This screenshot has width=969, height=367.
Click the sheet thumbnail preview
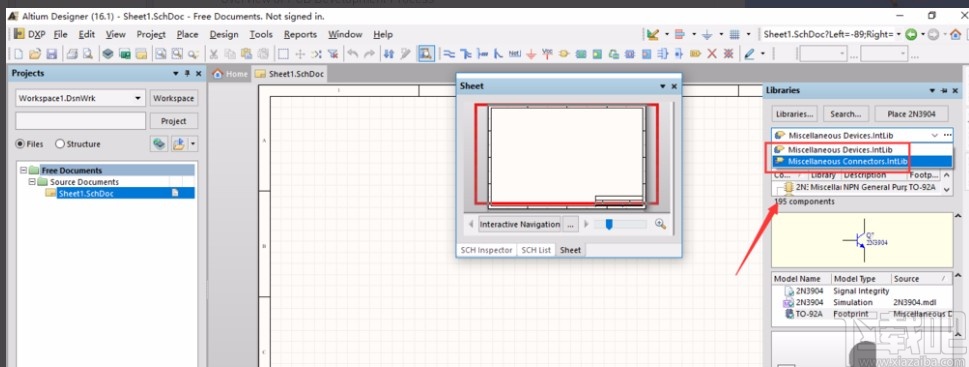click(567, 156)
